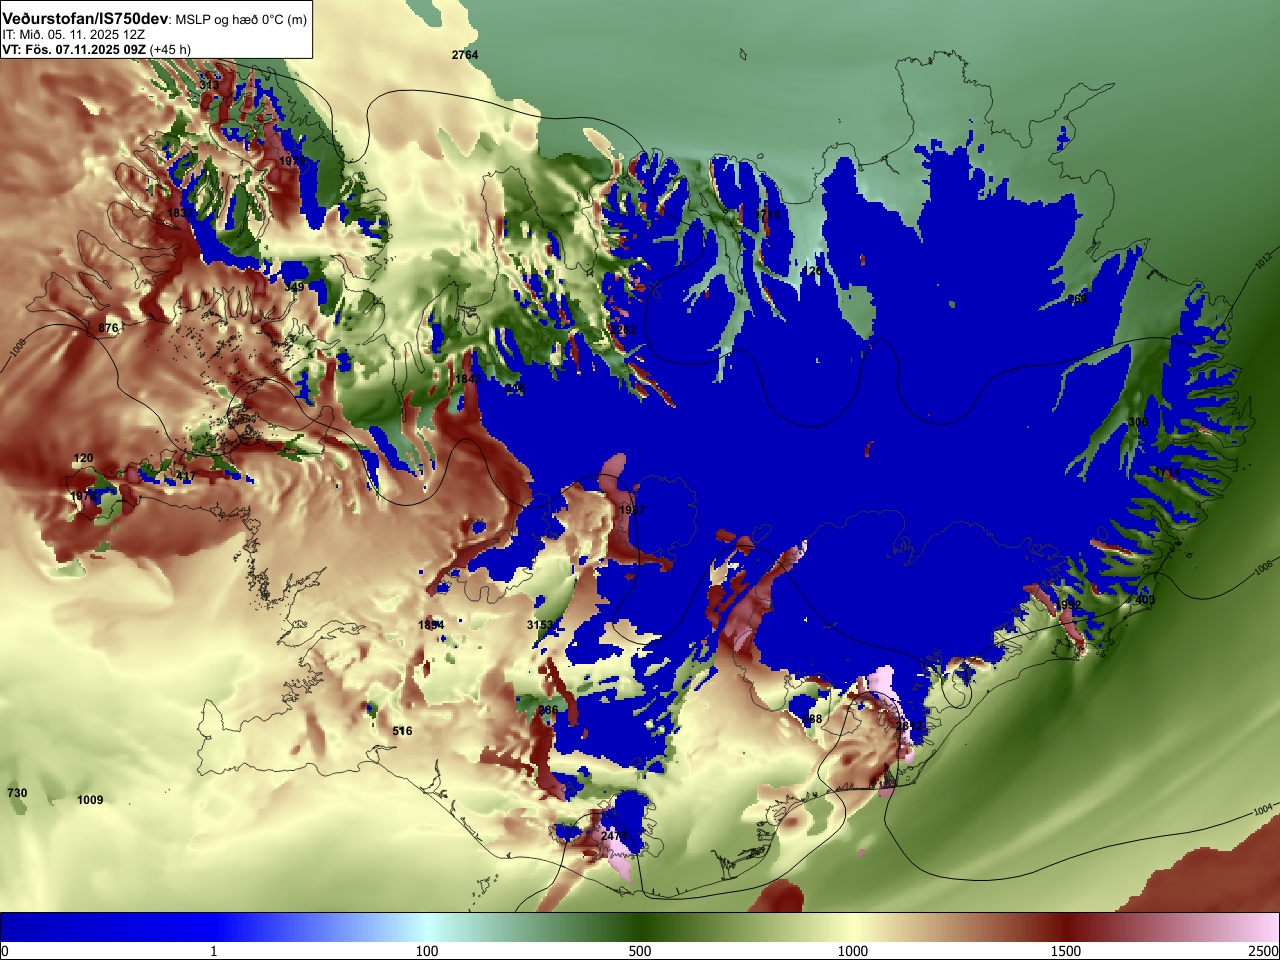This screenshot has height=960, width=1280.
Task: Click the map value '349'
Action: click(x=294, y=287)
